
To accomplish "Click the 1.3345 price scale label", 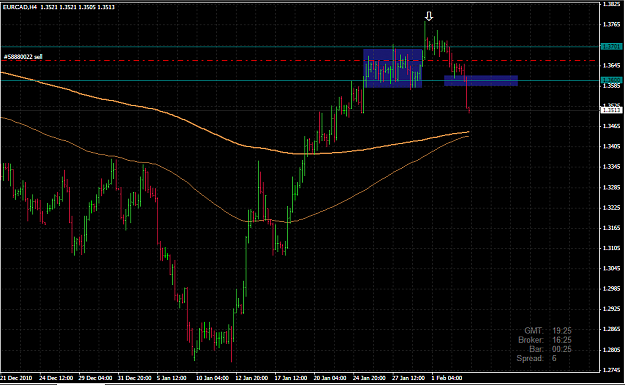I will click(x=611, y=167).
